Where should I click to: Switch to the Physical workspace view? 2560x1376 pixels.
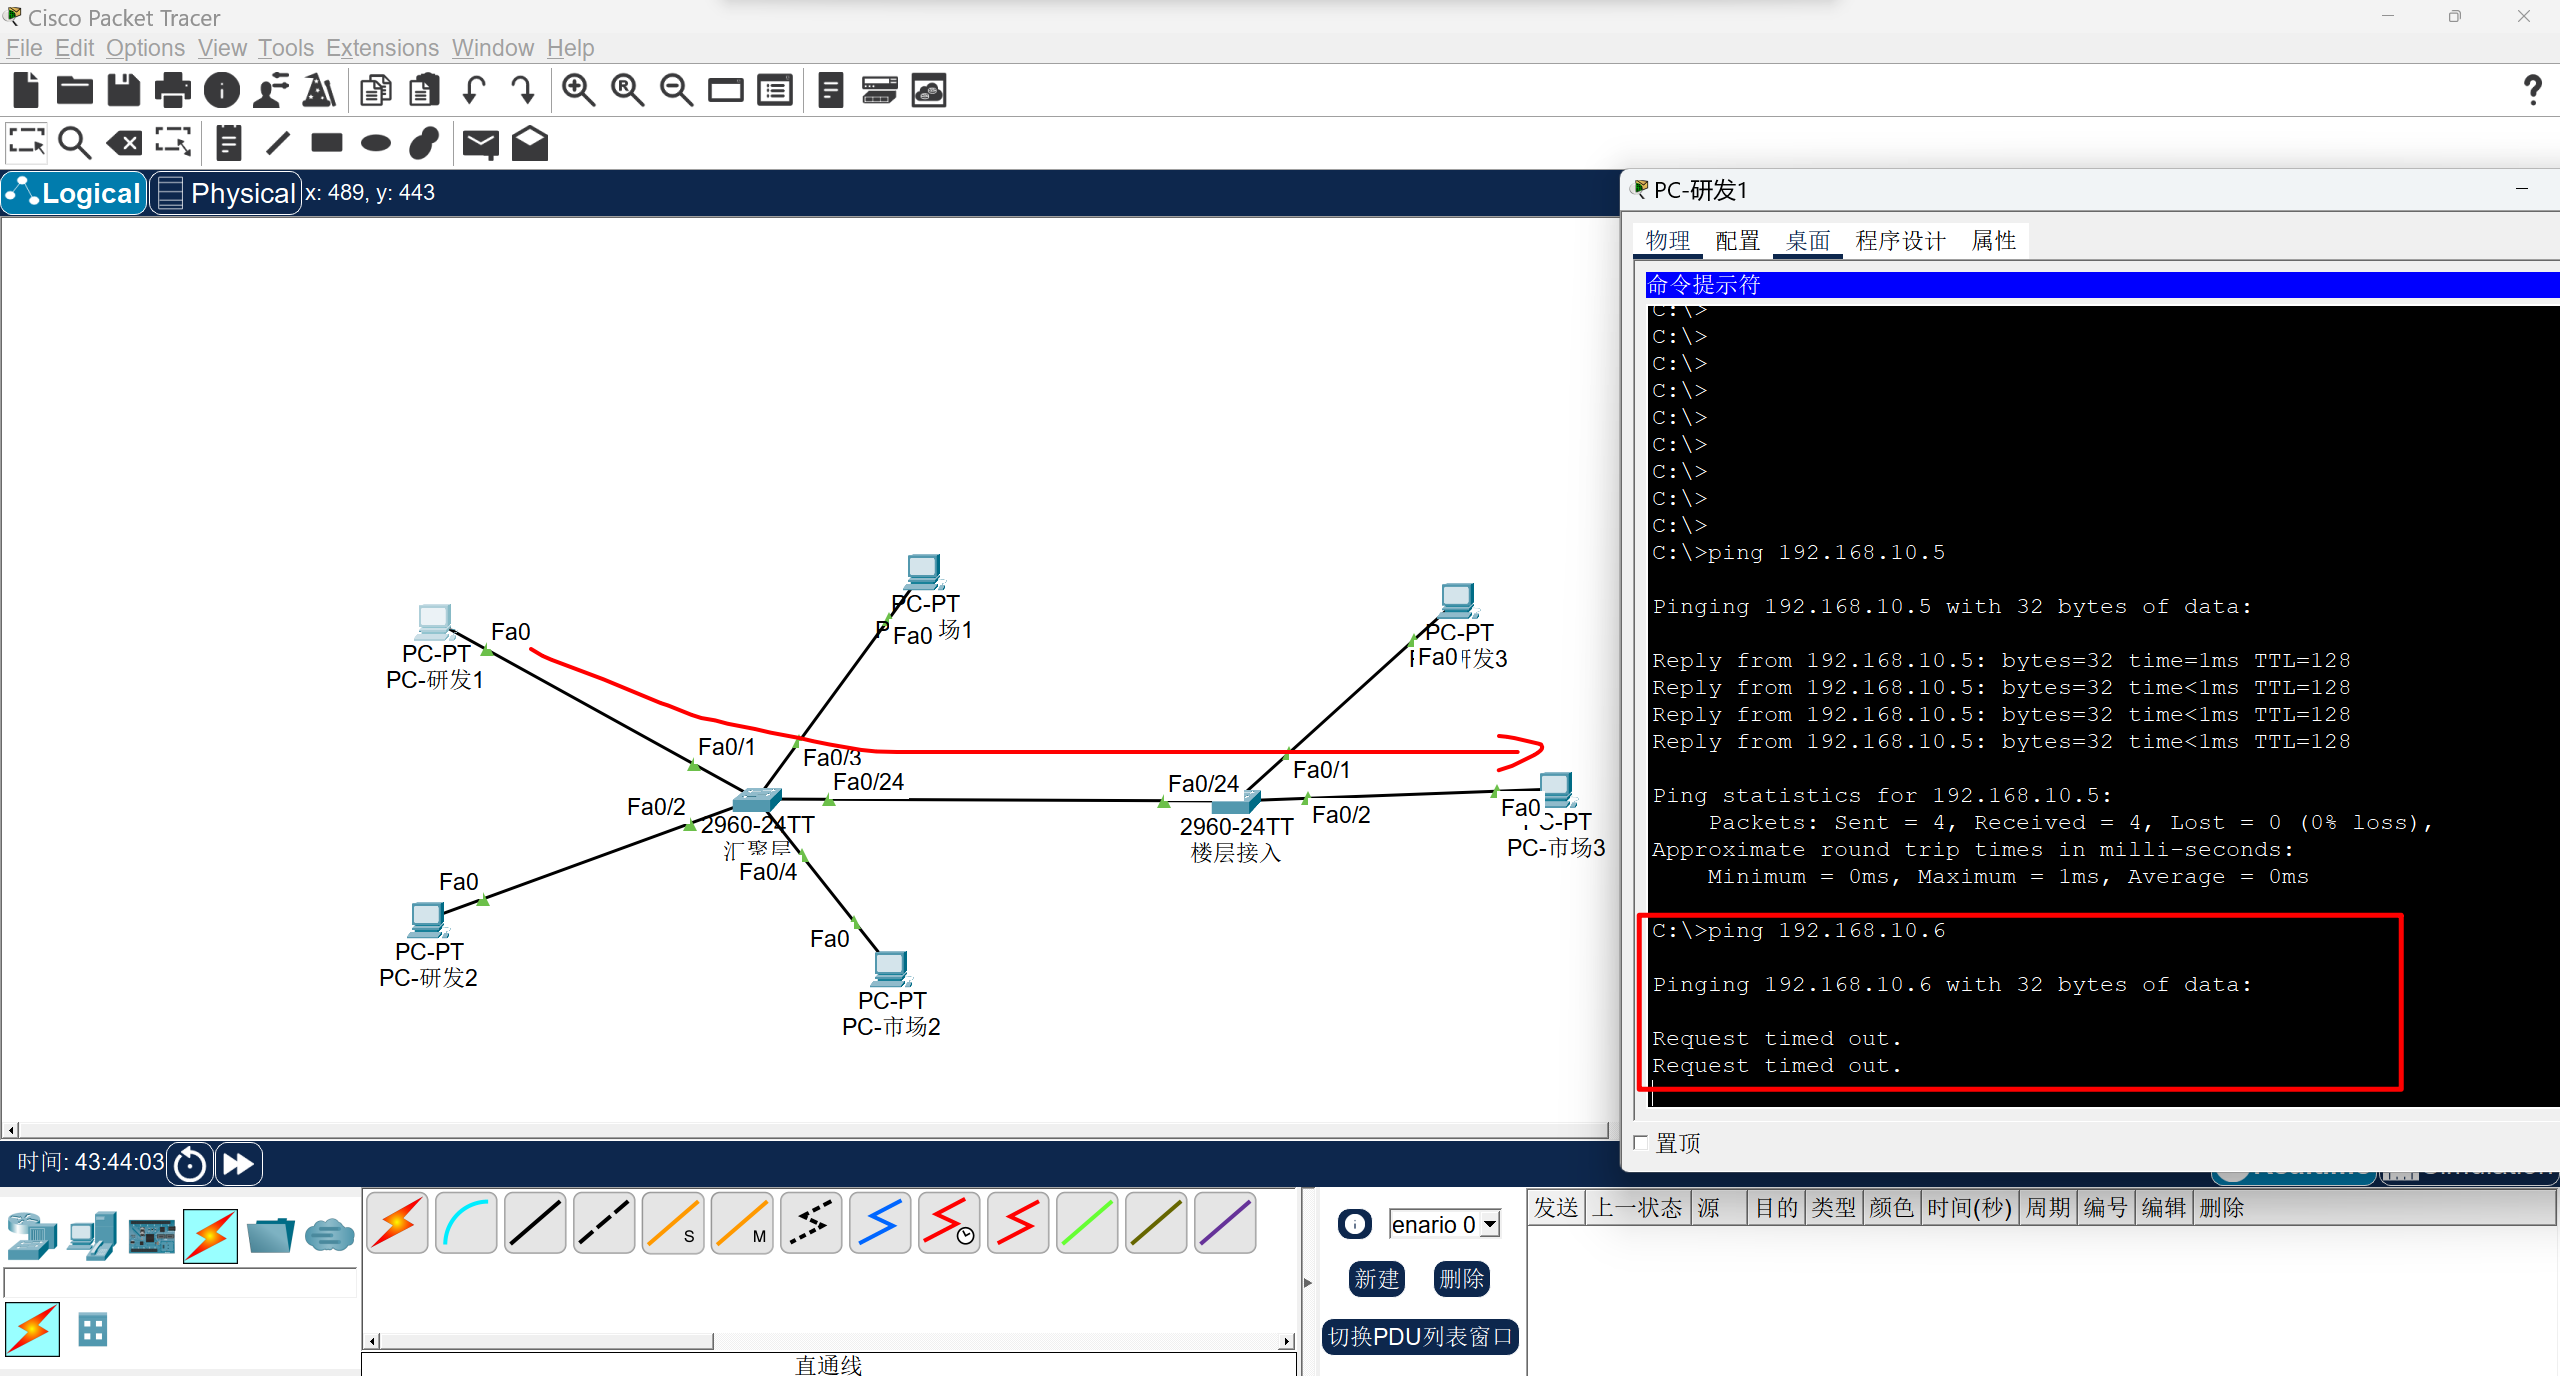[x=226, y=193]
